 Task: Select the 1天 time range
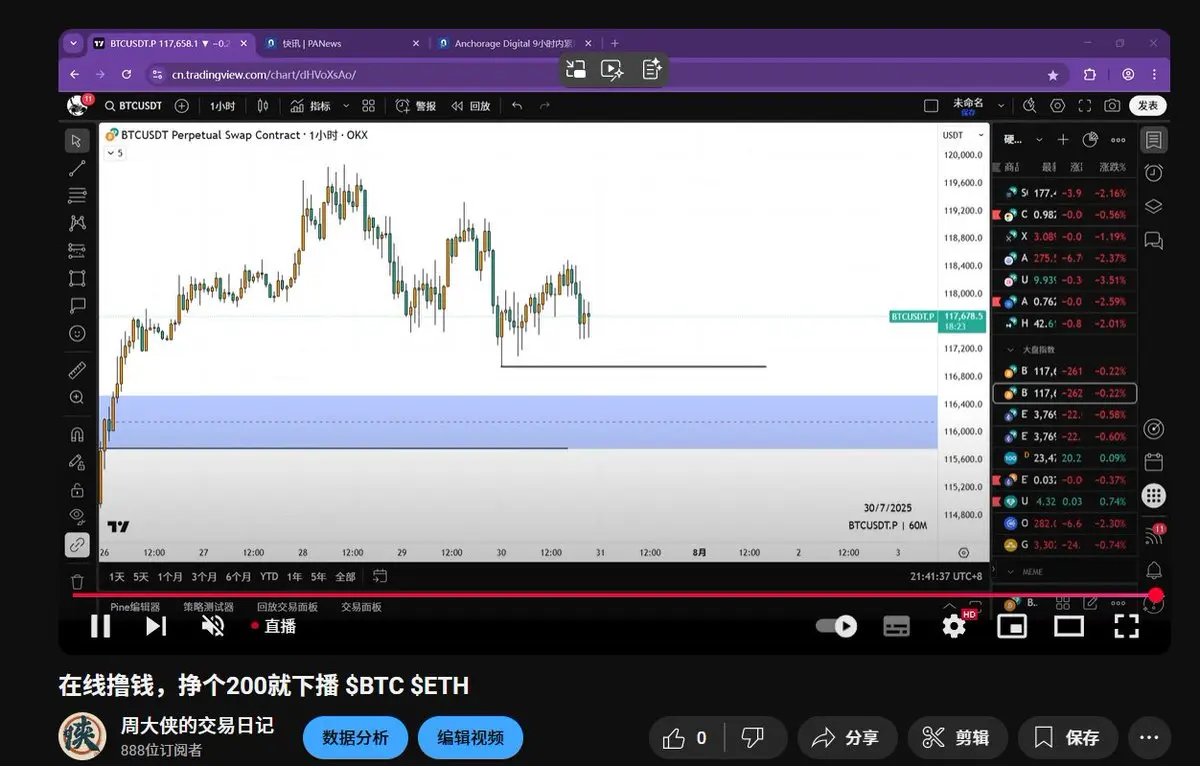(x=117, y=576)
